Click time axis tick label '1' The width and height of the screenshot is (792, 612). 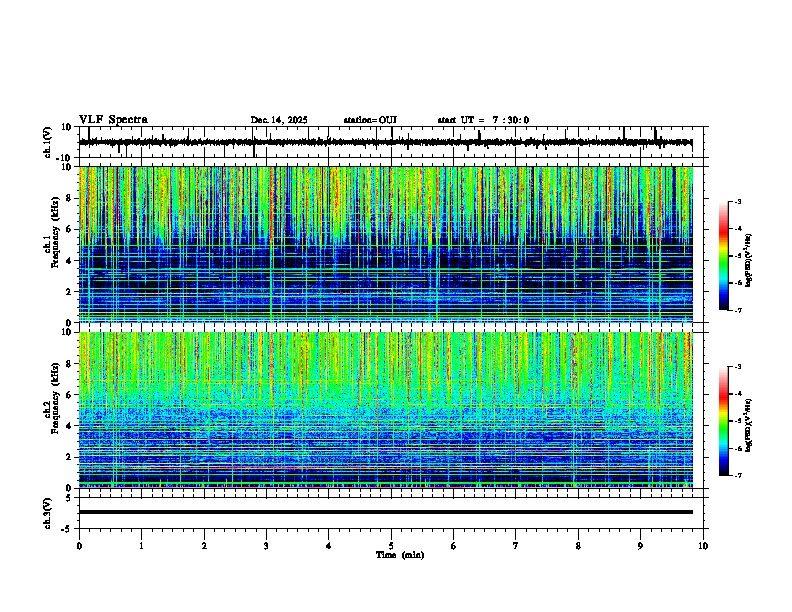[x=141, y=546]
